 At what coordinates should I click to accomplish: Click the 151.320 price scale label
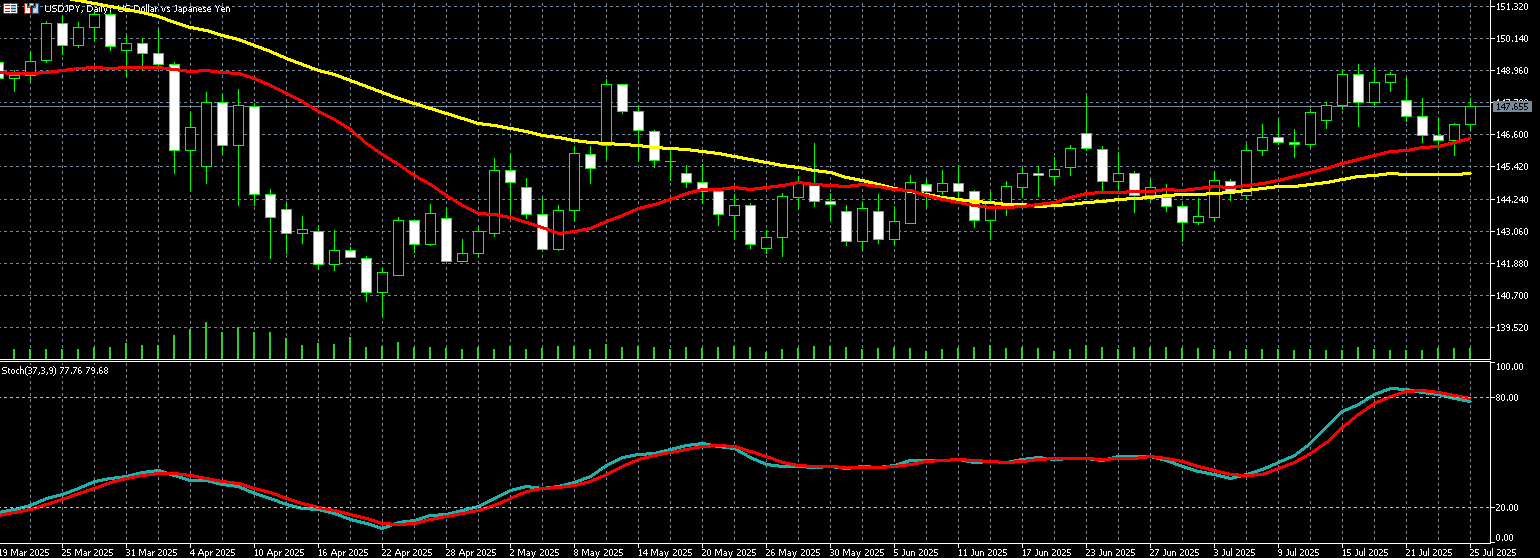click(x=1511, y=7)
